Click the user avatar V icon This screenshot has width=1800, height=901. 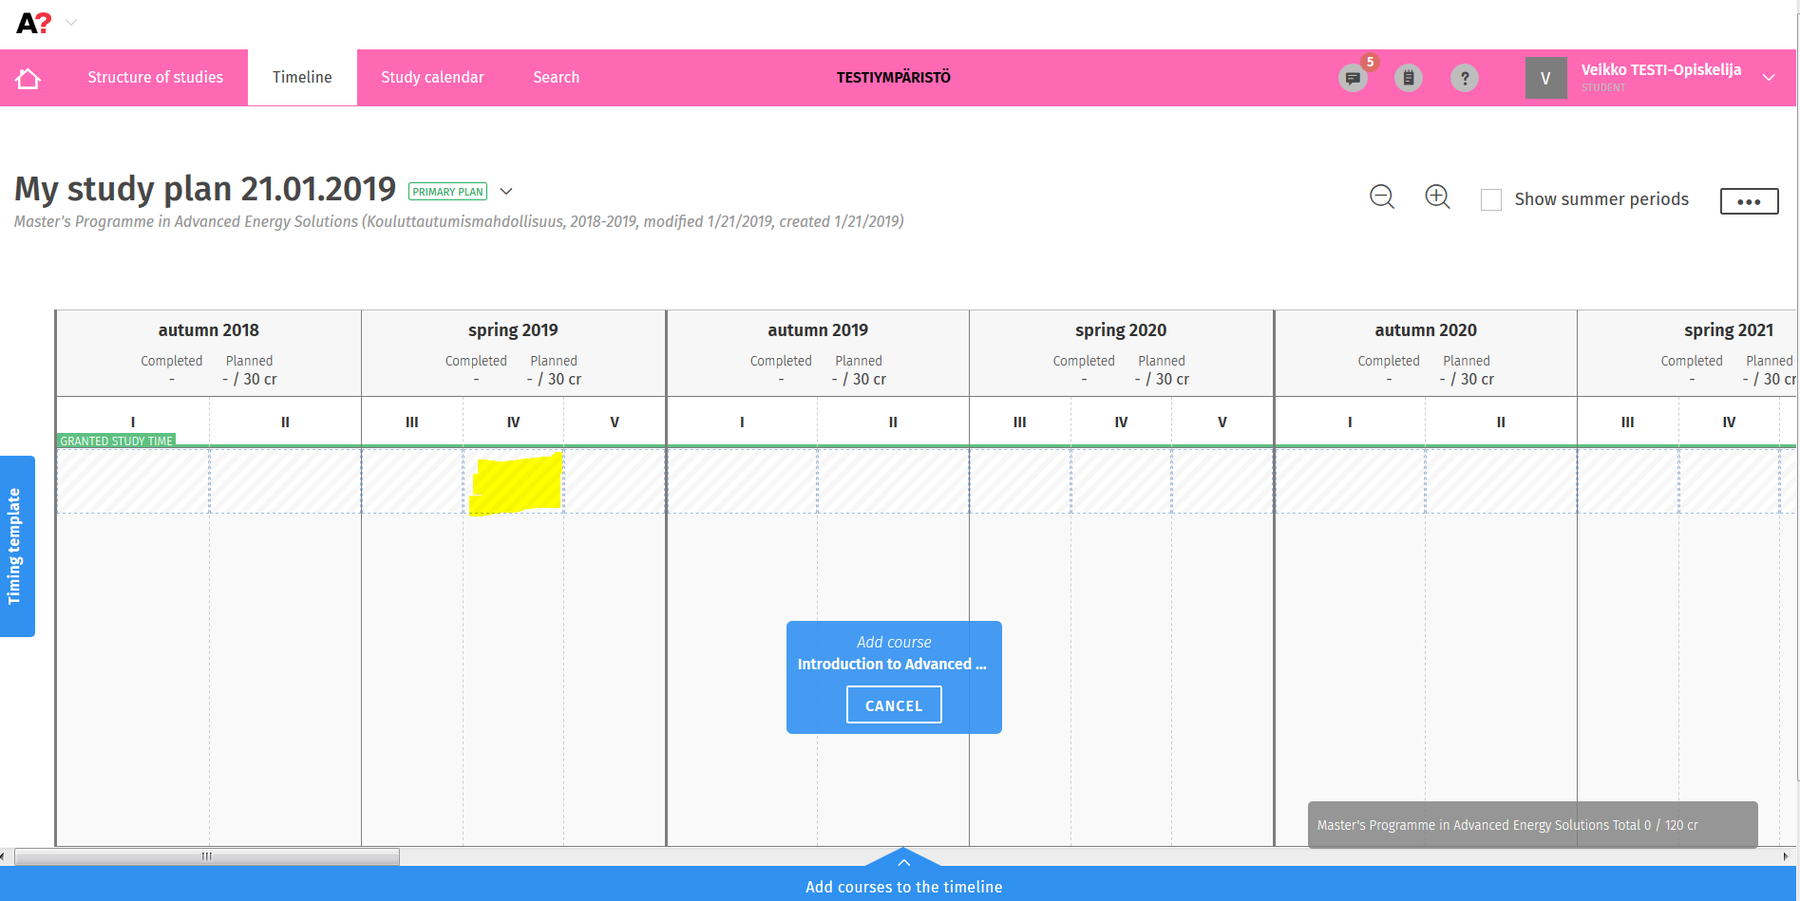tap(1545, 78)
